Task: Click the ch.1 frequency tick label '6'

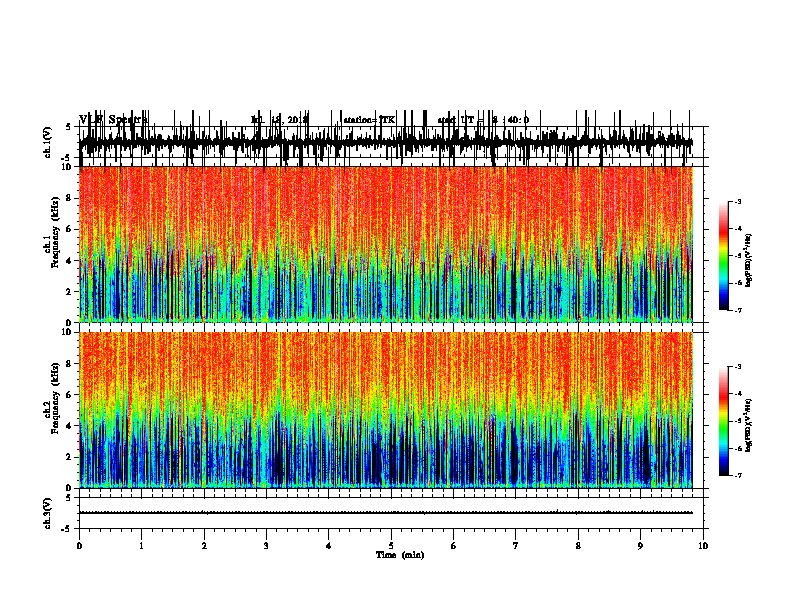Action: 69,229
